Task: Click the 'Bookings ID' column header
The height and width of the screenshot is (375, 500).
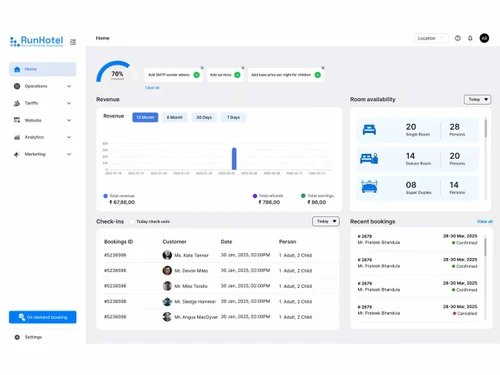Action: click(118, 242)
